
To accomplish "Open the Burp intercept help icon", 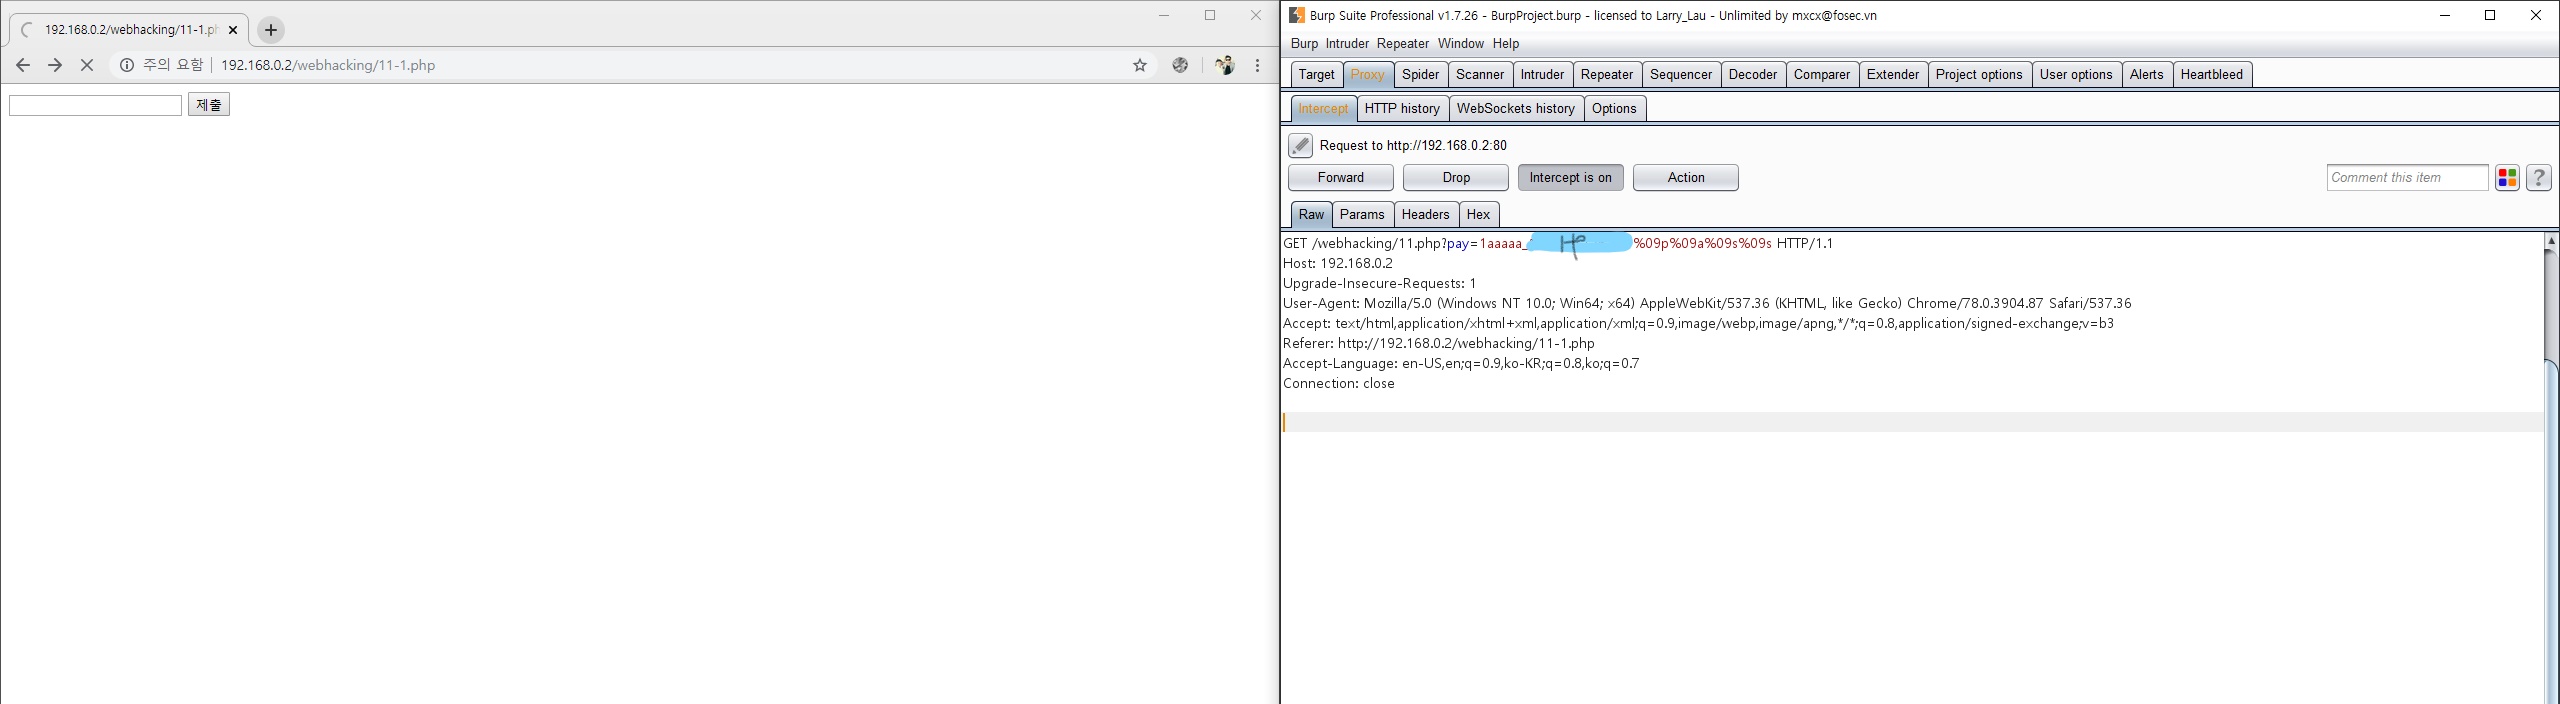I will (x=2538, y=178).
